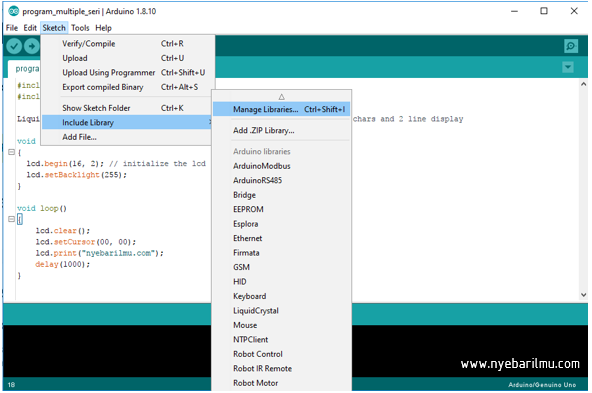The width and height of the screenshot is (592, 393).
Task: Open the Help menu
Action: (103, 28)
